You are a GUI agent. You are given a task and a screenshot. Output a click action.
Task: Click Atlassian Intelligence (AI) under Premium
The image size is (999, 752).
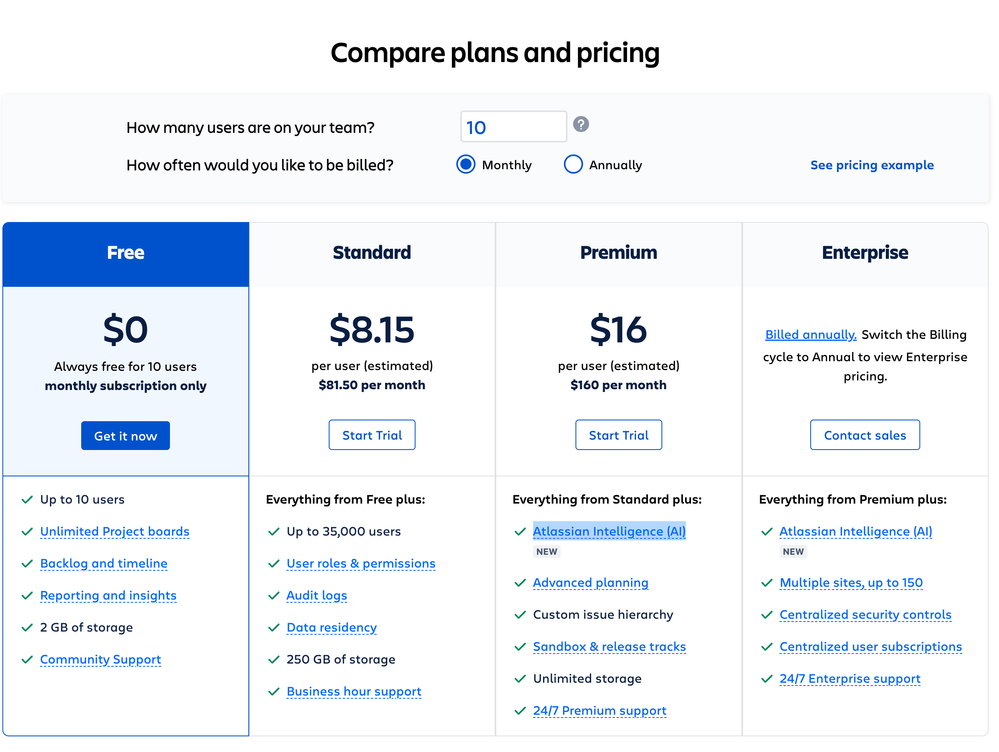coord(609,531)
